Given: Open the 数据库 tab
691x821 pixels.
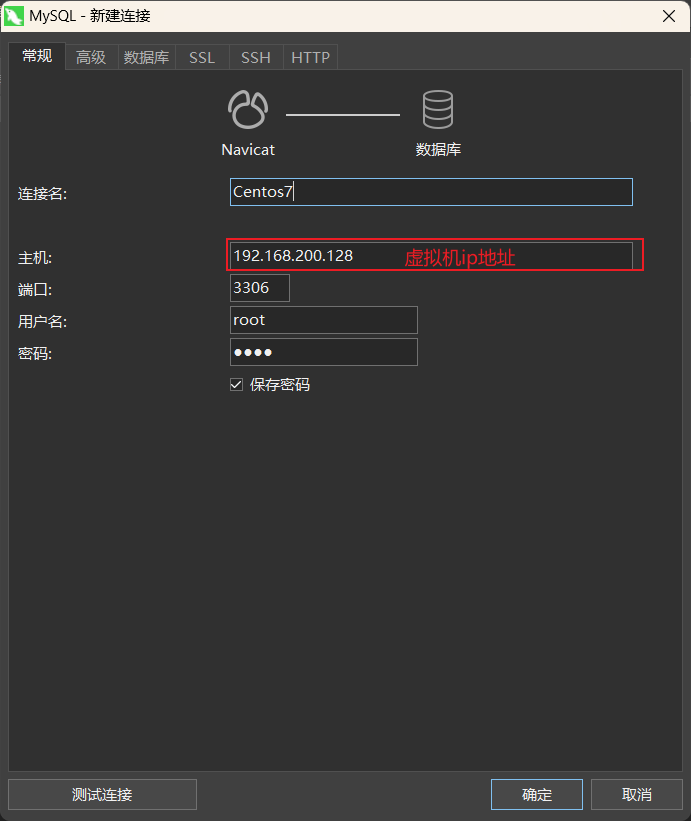Looking at the screenshot, I should [x=146, y=58].
